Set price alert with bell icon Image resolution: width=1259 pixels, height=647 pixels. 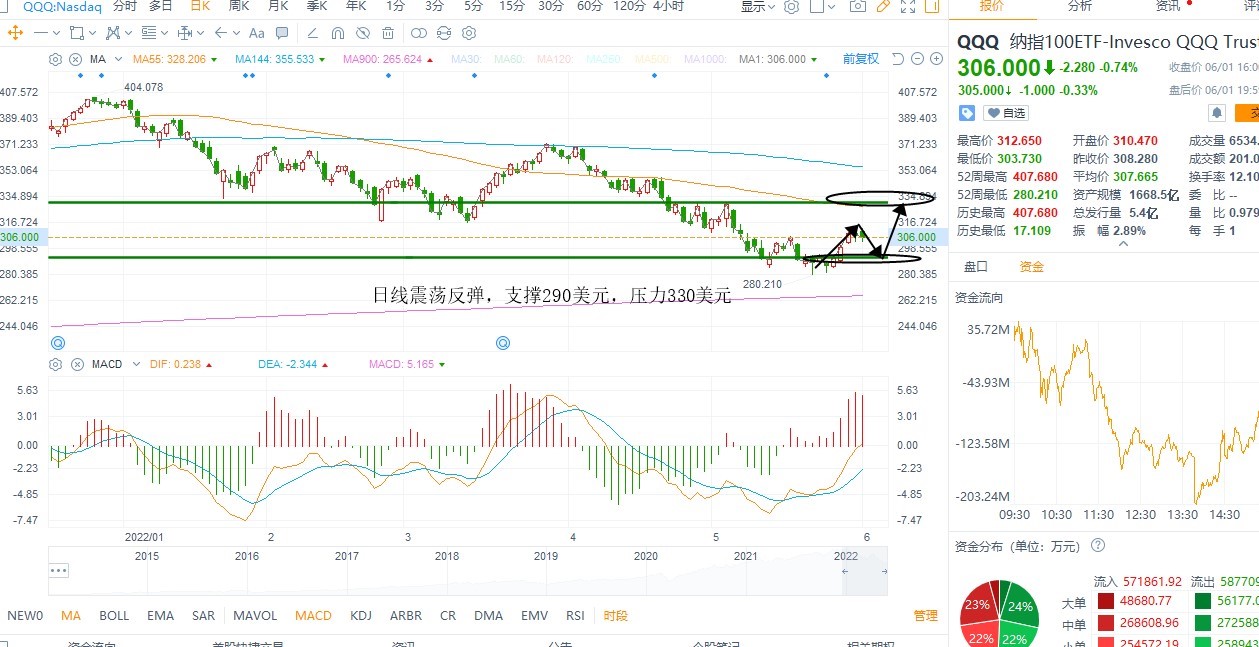pyautogui.click(x=1217, y=113)
